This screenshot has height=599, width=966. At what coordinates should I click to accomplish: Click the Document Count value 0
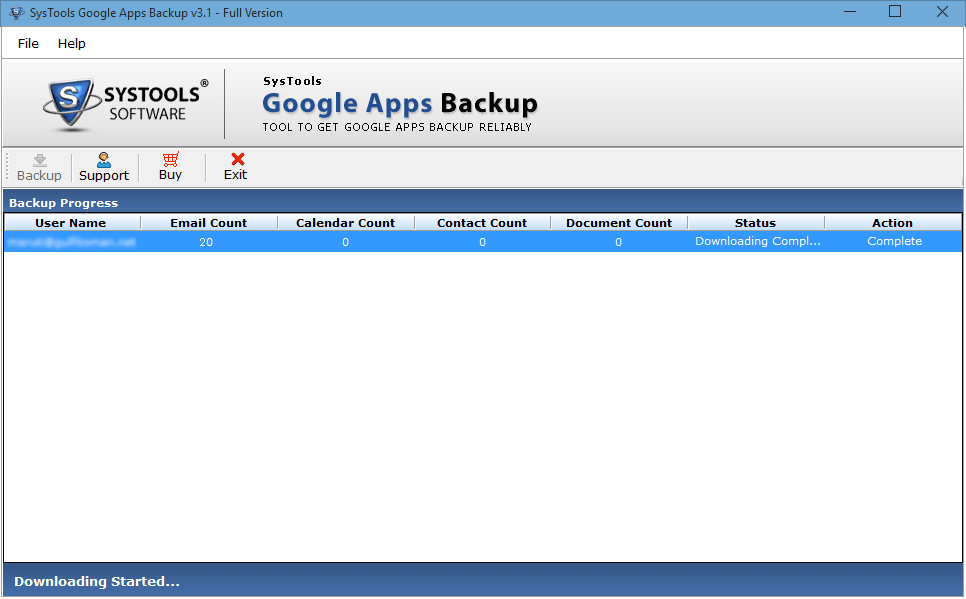click(619, 242)
